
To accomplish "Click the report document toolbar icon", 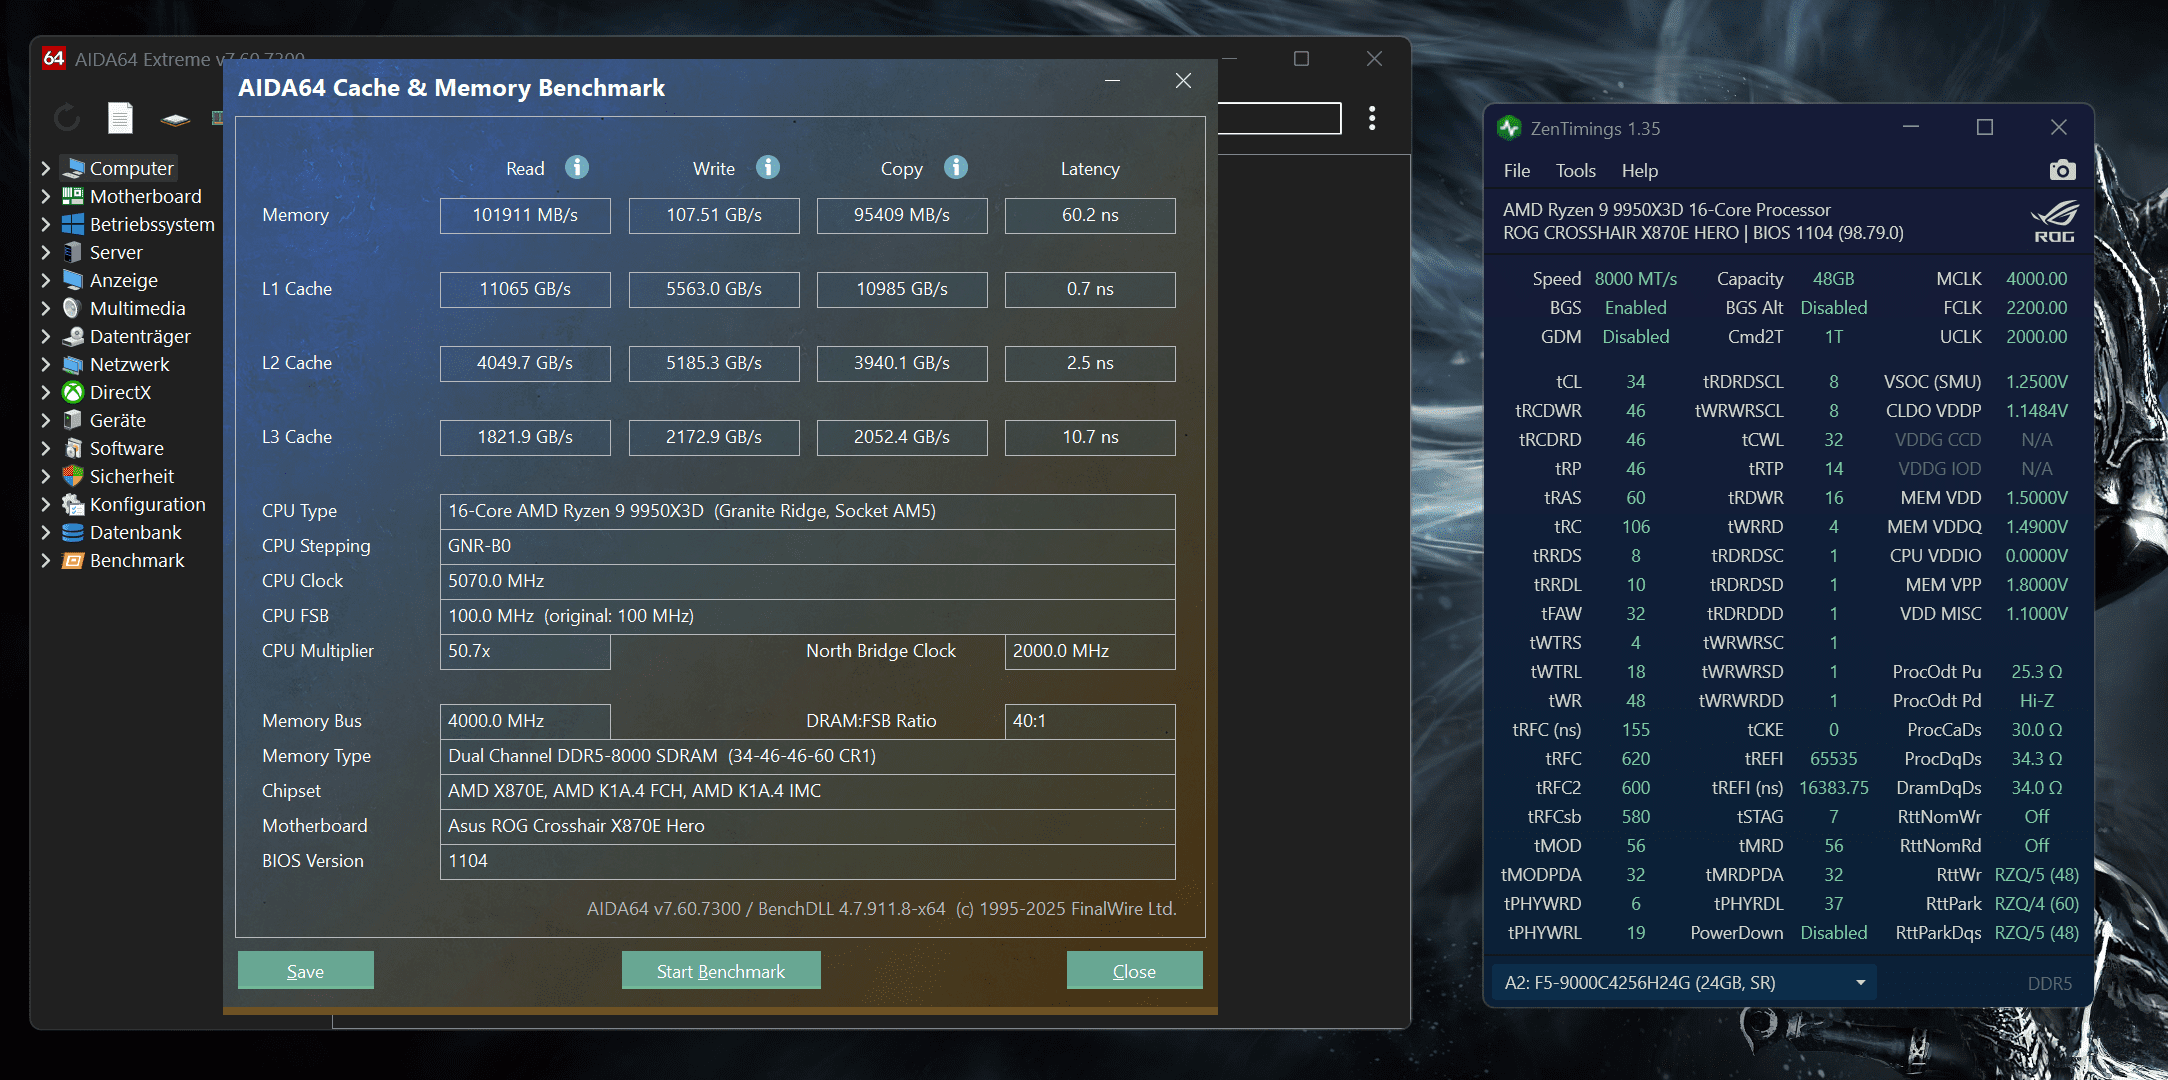I will [120, 119].
